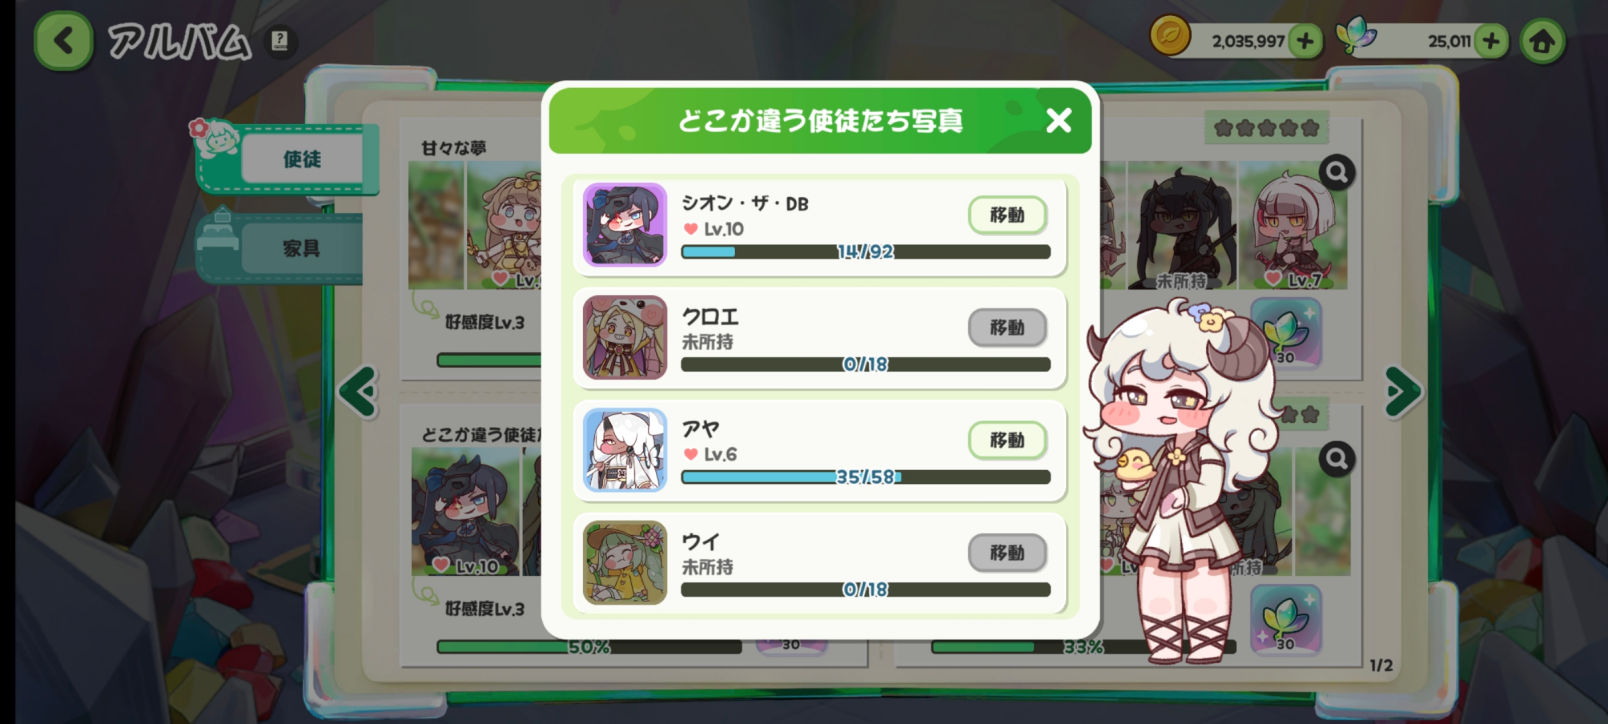Tap 移動 for シオン・ザ・DB
Viewport: 1608px width, 724px height.
1007,215
